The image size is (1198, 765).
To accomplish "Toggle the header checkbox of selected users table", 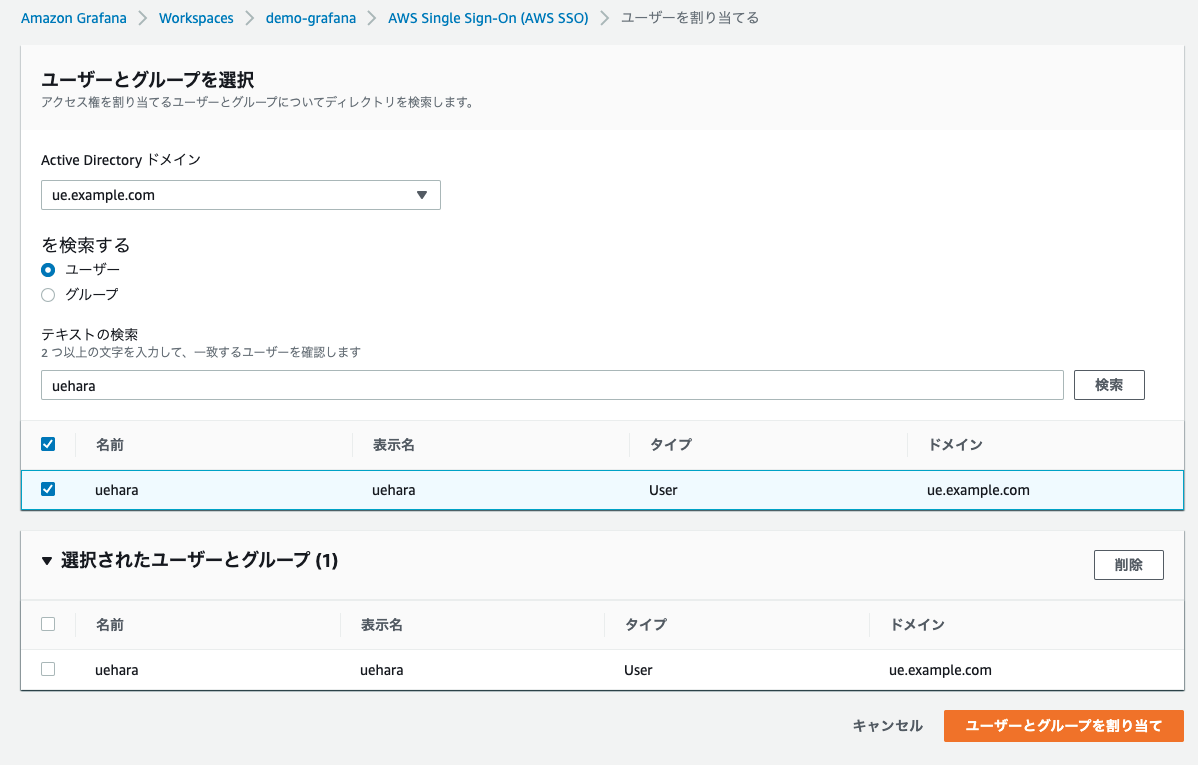I will pyautogui.click(x=48, y=623).
